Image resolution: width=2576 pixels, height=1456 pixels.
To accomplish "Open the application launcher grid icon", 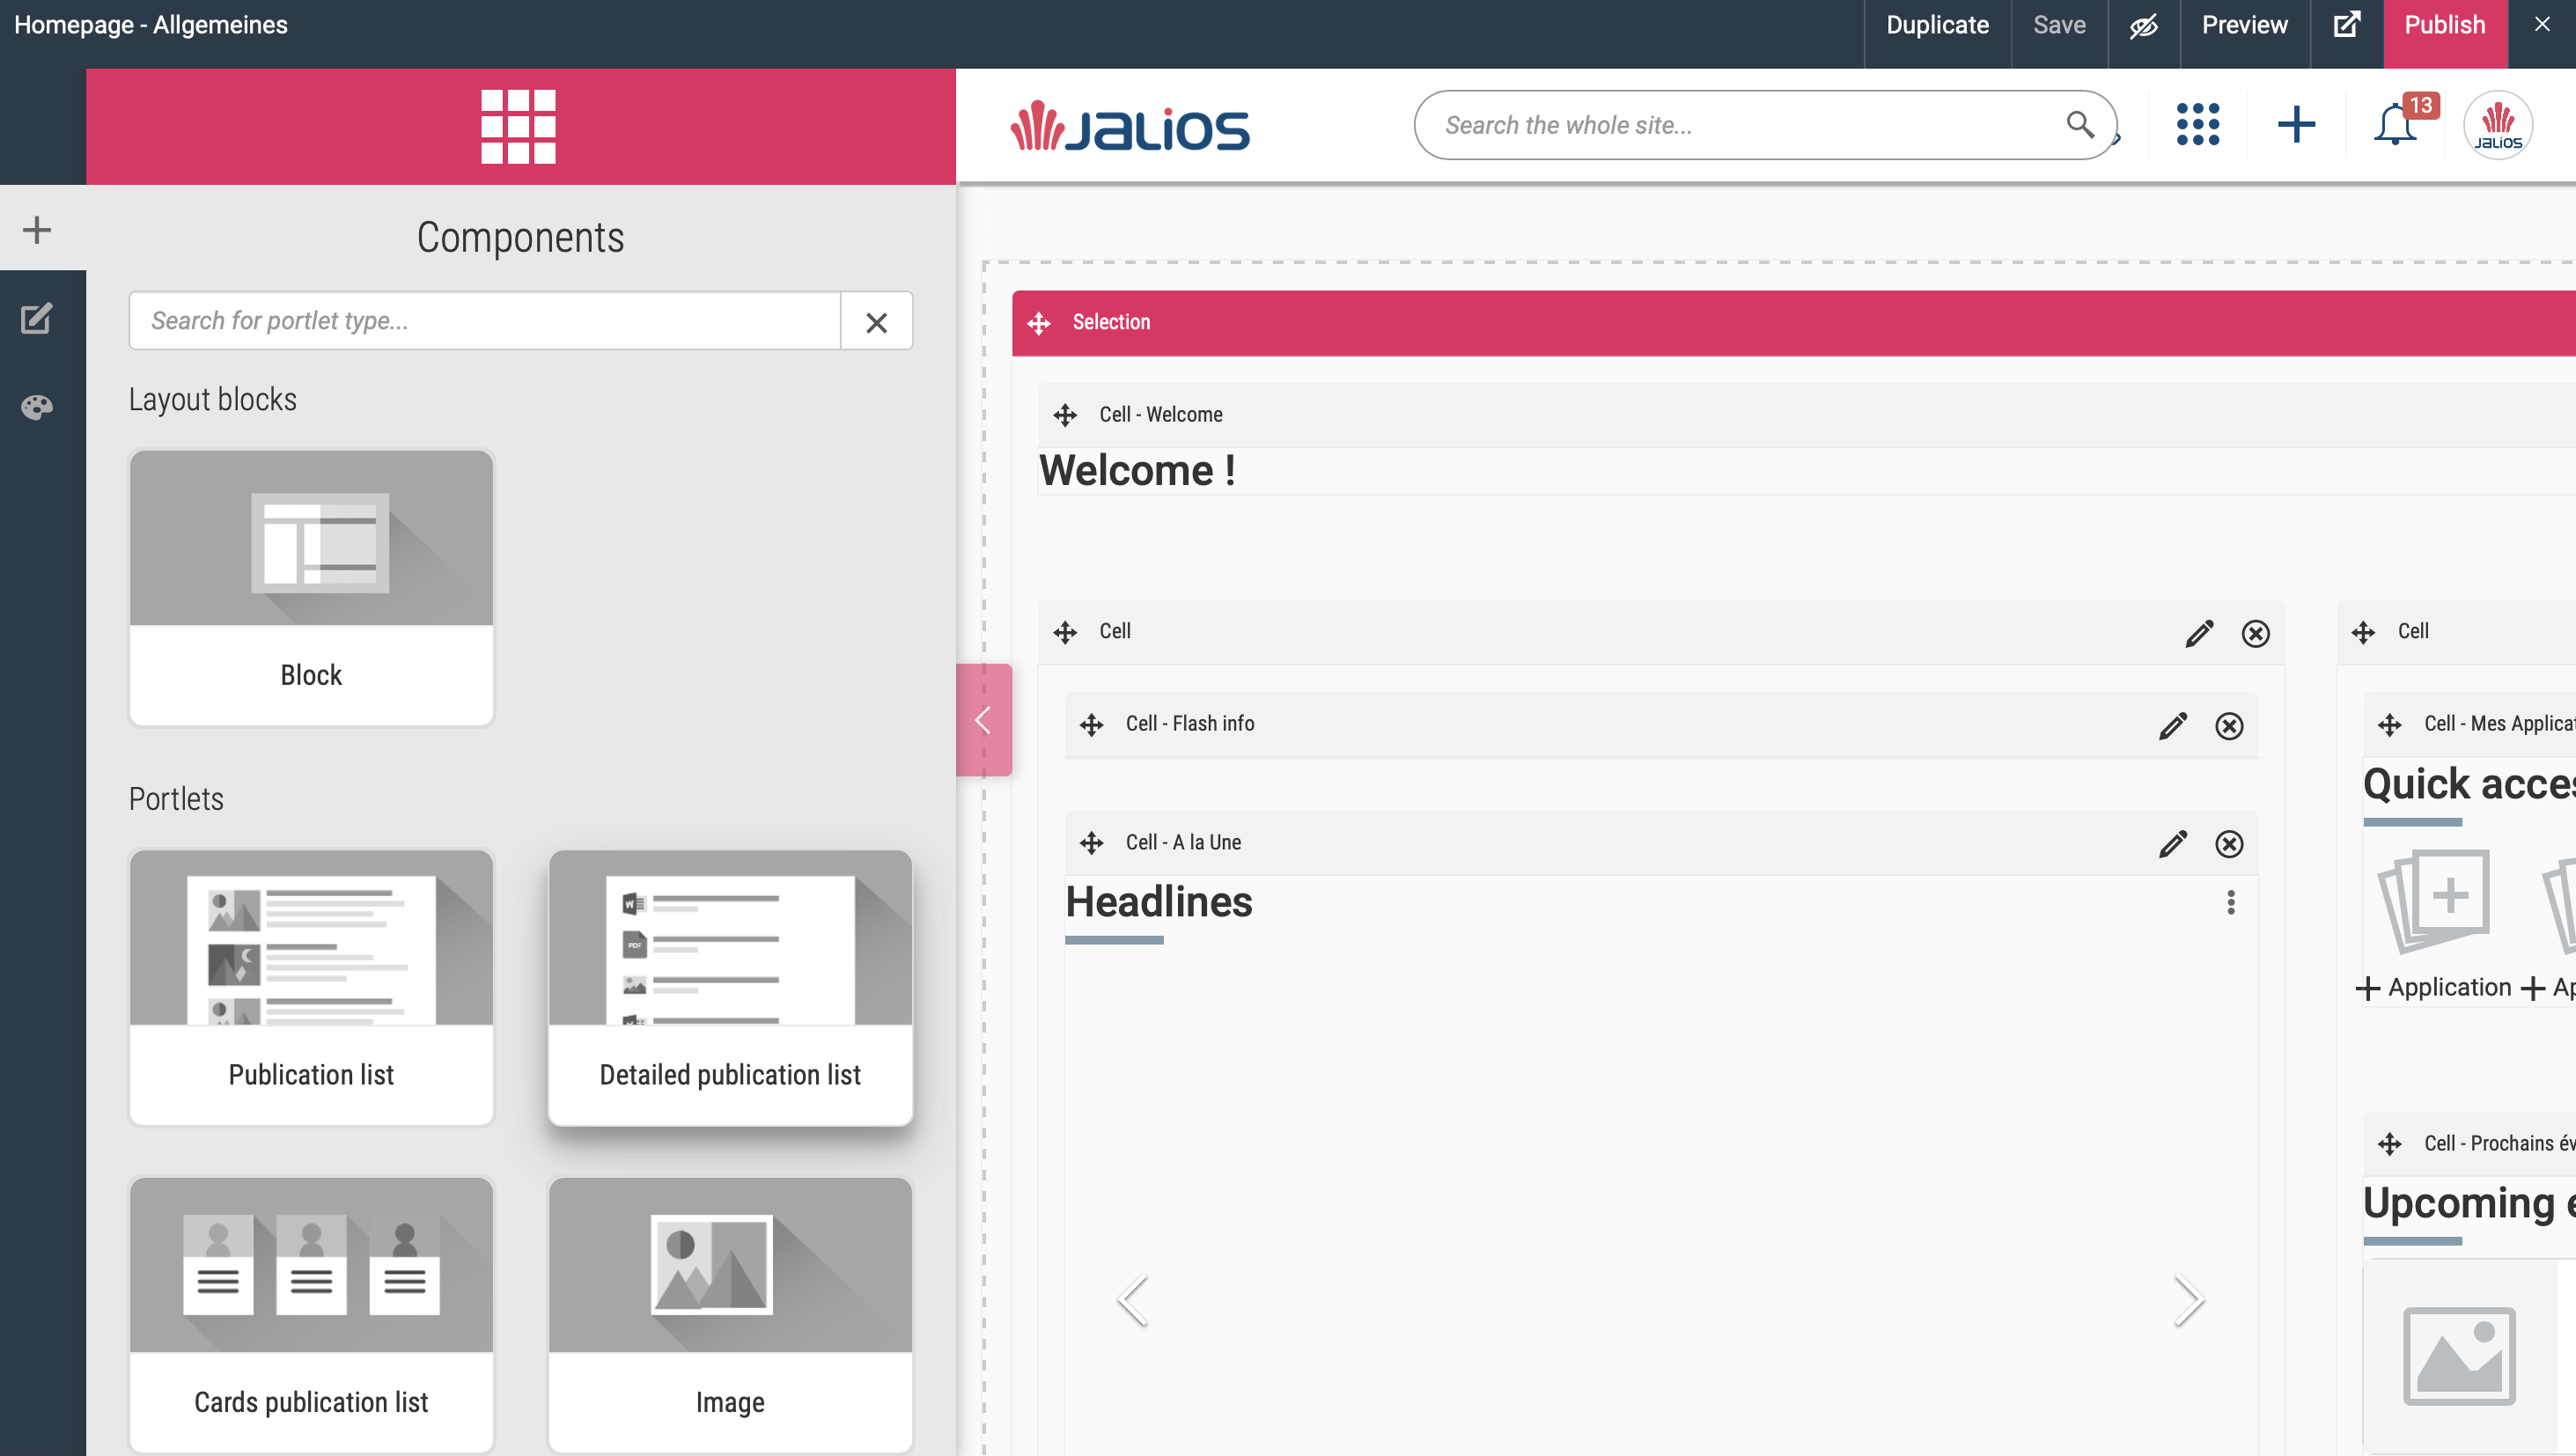I will pos(2198,125).
